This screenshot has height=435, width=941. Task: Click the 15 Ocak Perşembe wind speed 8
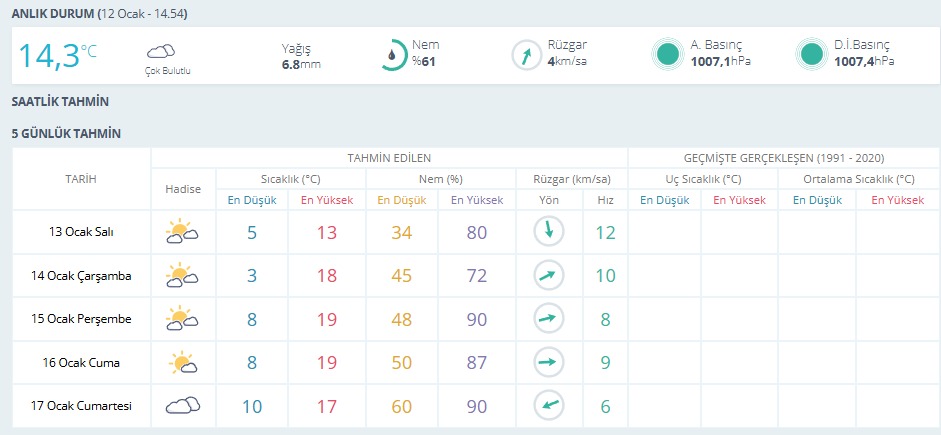pyautogui.click(x=606, y=319)
